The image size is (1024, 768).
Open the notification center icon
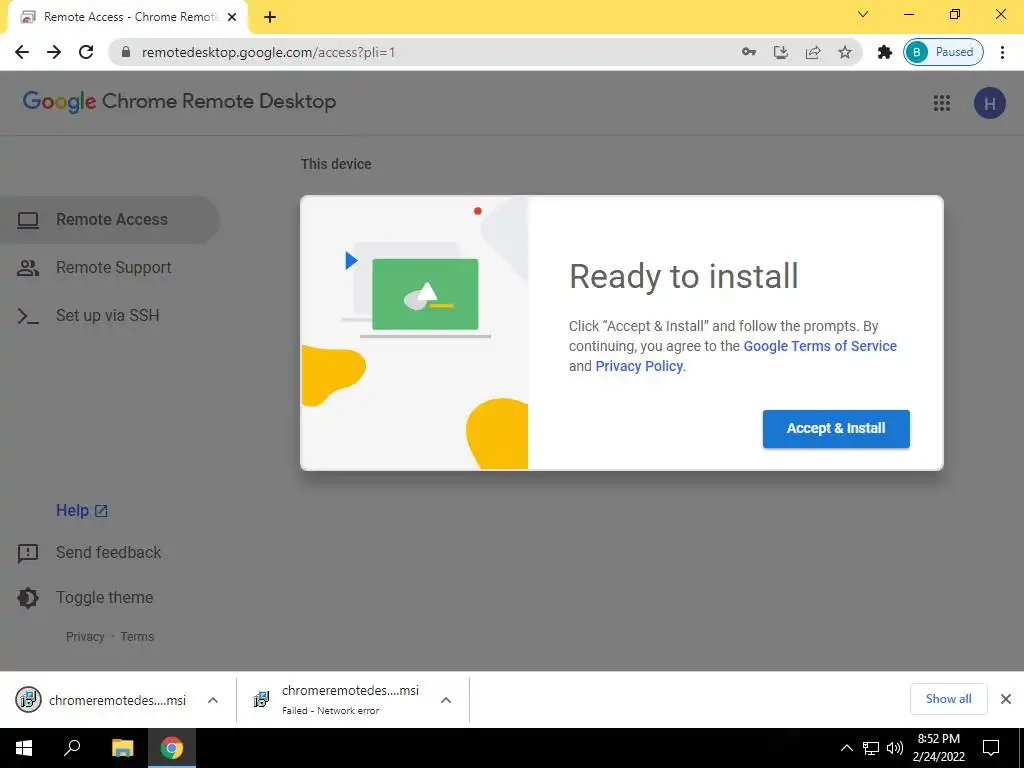pyautogui.click(x=991, y=748)
